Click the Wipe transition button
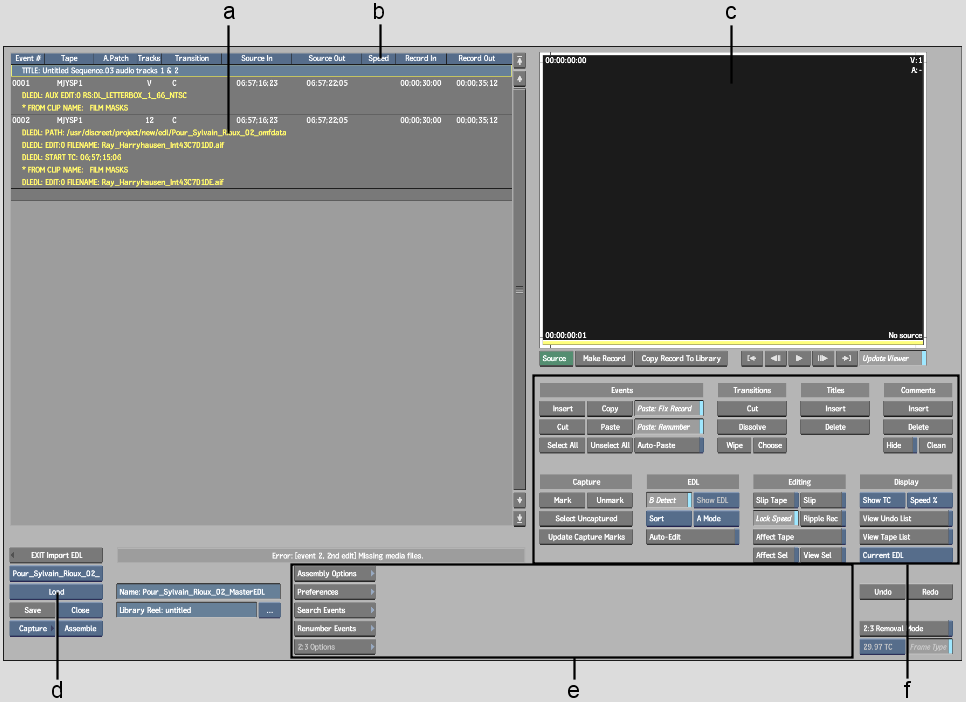Image resolution: width=966 pixels, height=702 pixels. click(x=734, y=445)
